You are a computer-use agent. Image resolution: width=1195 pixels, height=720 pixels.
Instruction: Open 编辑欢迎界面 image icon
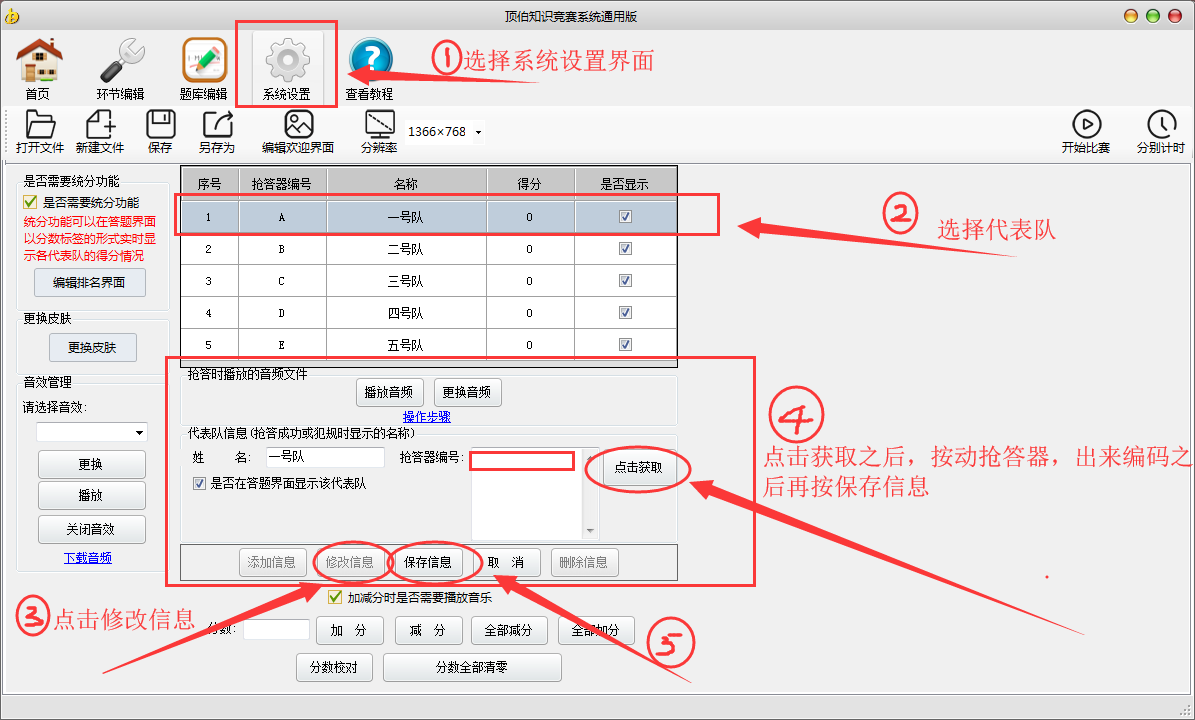(298, 125)
